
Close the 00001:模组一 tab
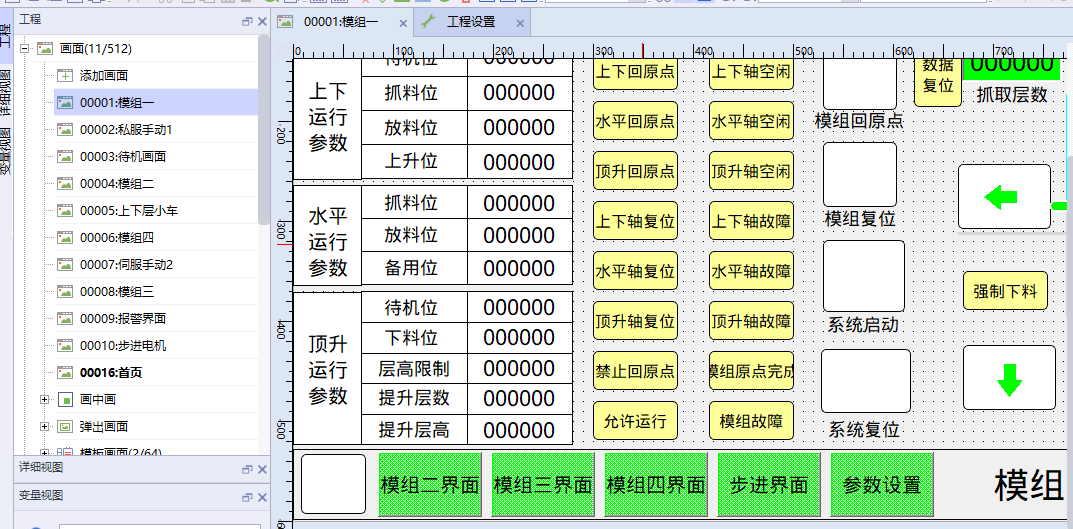402,21
